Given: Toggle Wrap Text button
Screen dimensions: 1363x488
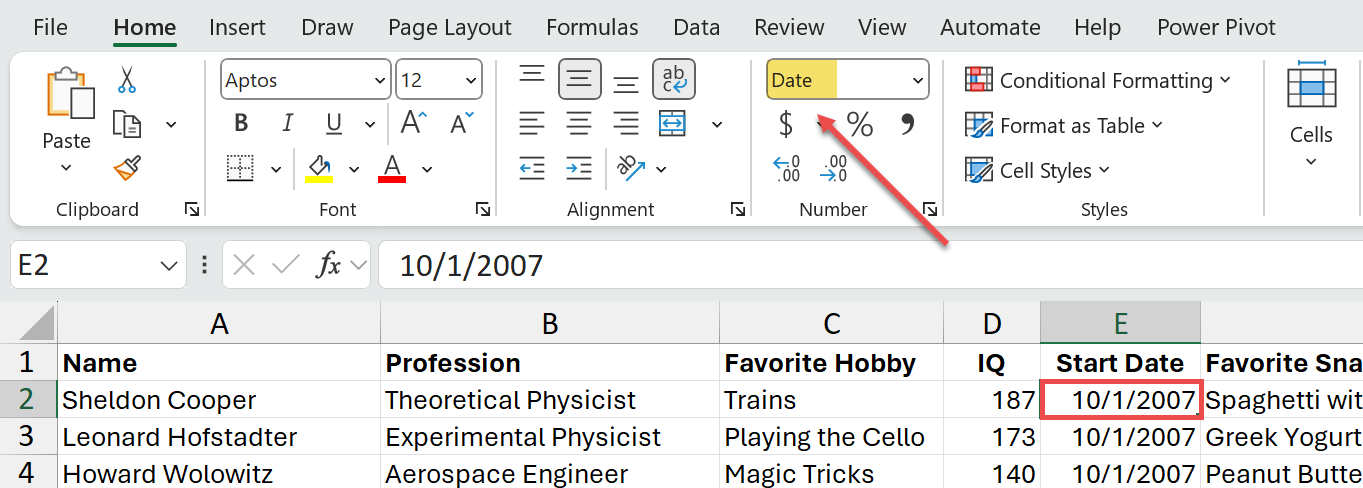Looking at the screenshot, I should [674, 79].
